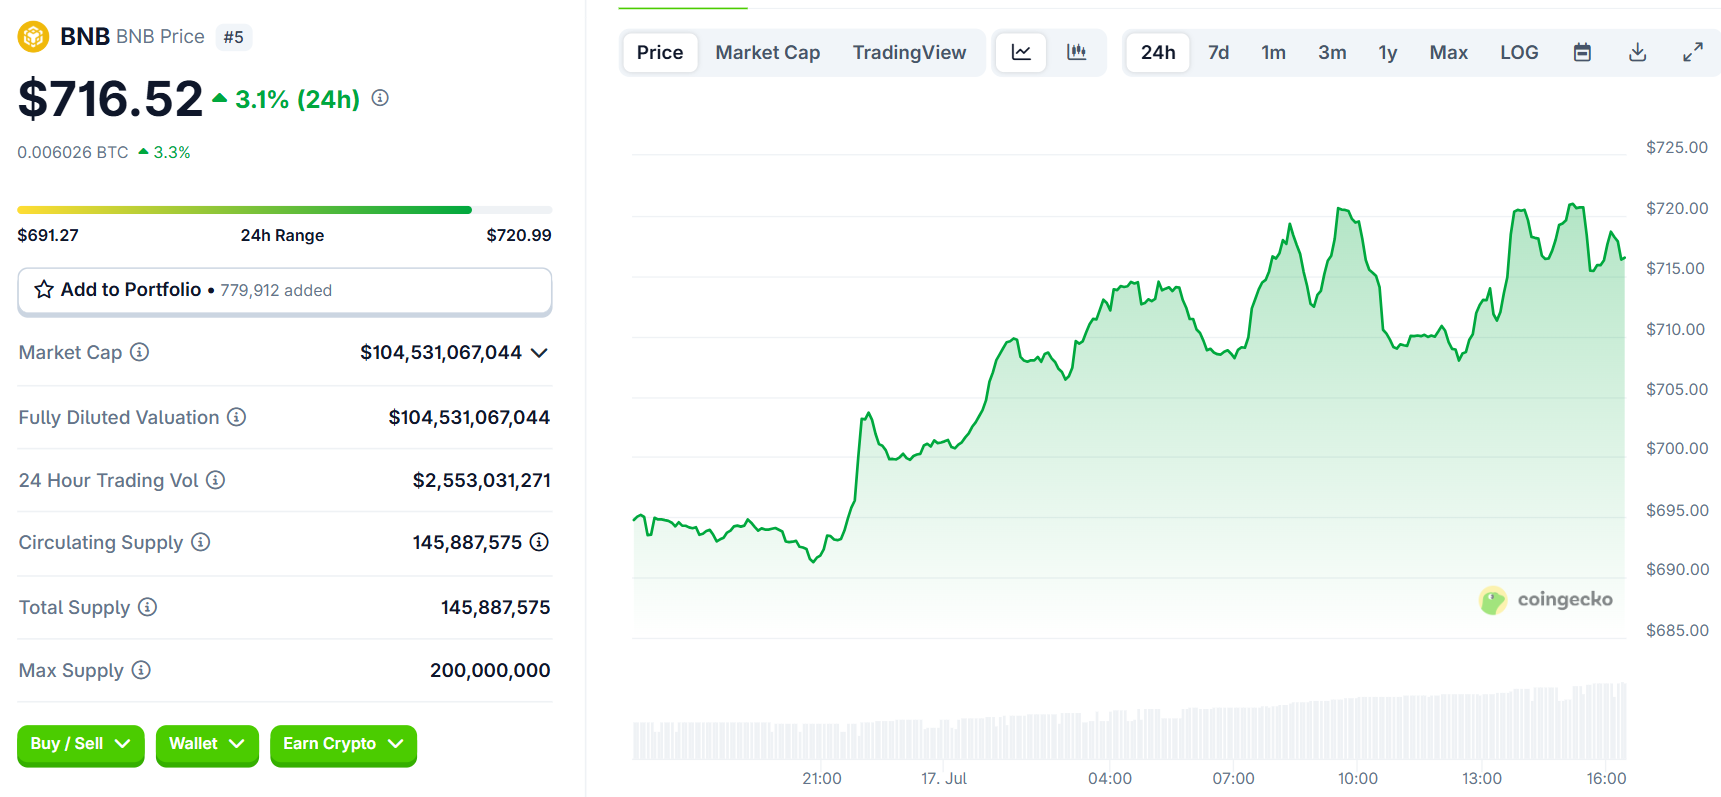Click the Max Supply info icon
This screenshot has height=797, width=1721.
click(141, 670)
